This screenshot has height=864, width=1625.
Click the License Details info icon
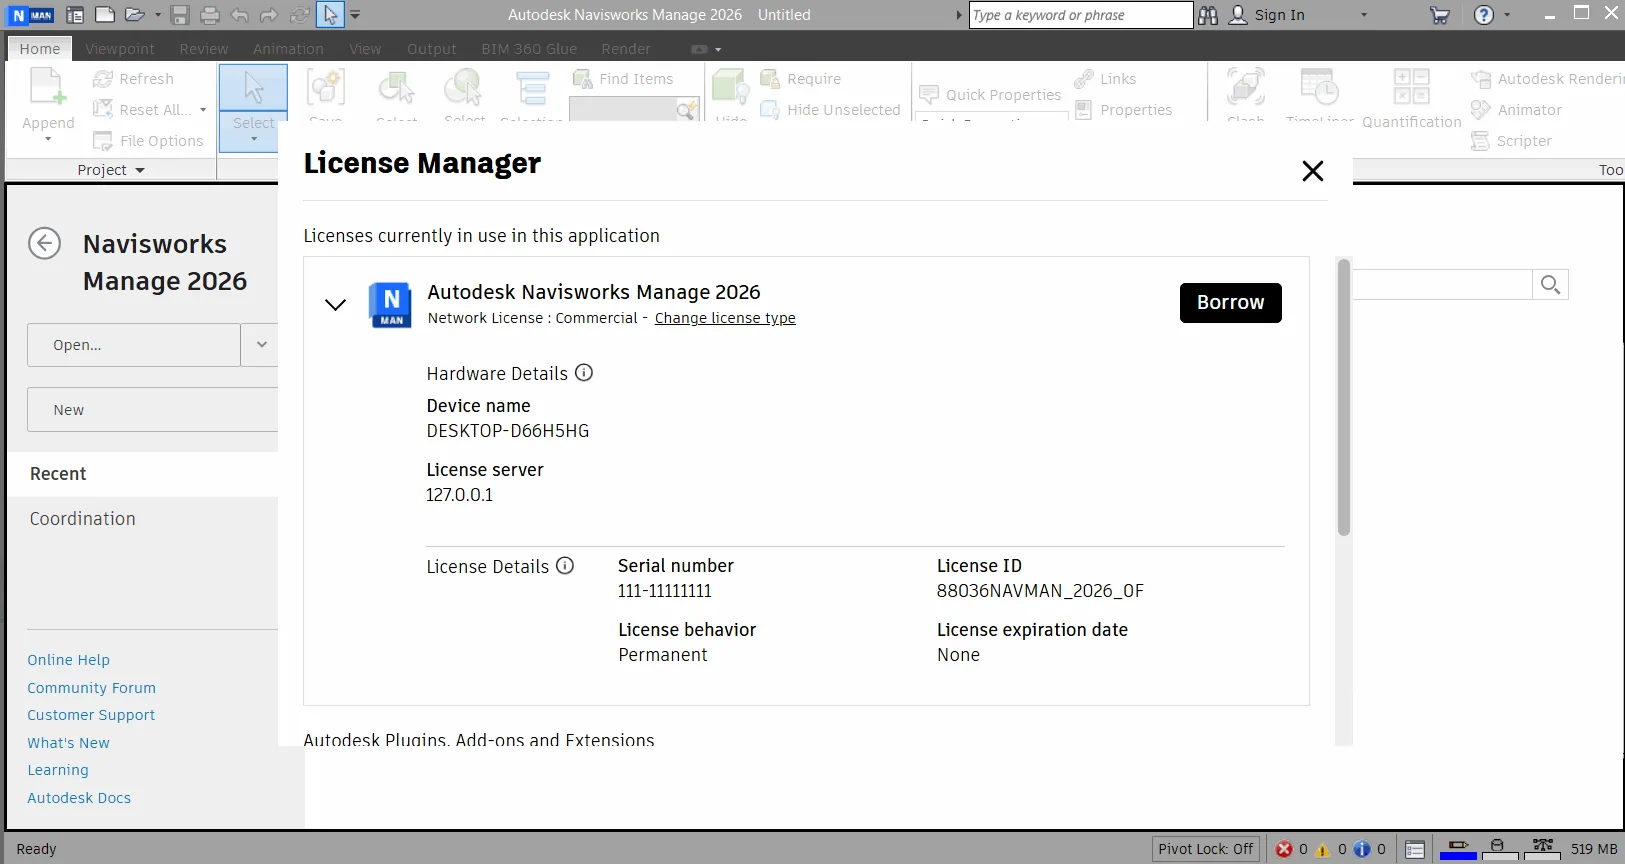(565, 566)
